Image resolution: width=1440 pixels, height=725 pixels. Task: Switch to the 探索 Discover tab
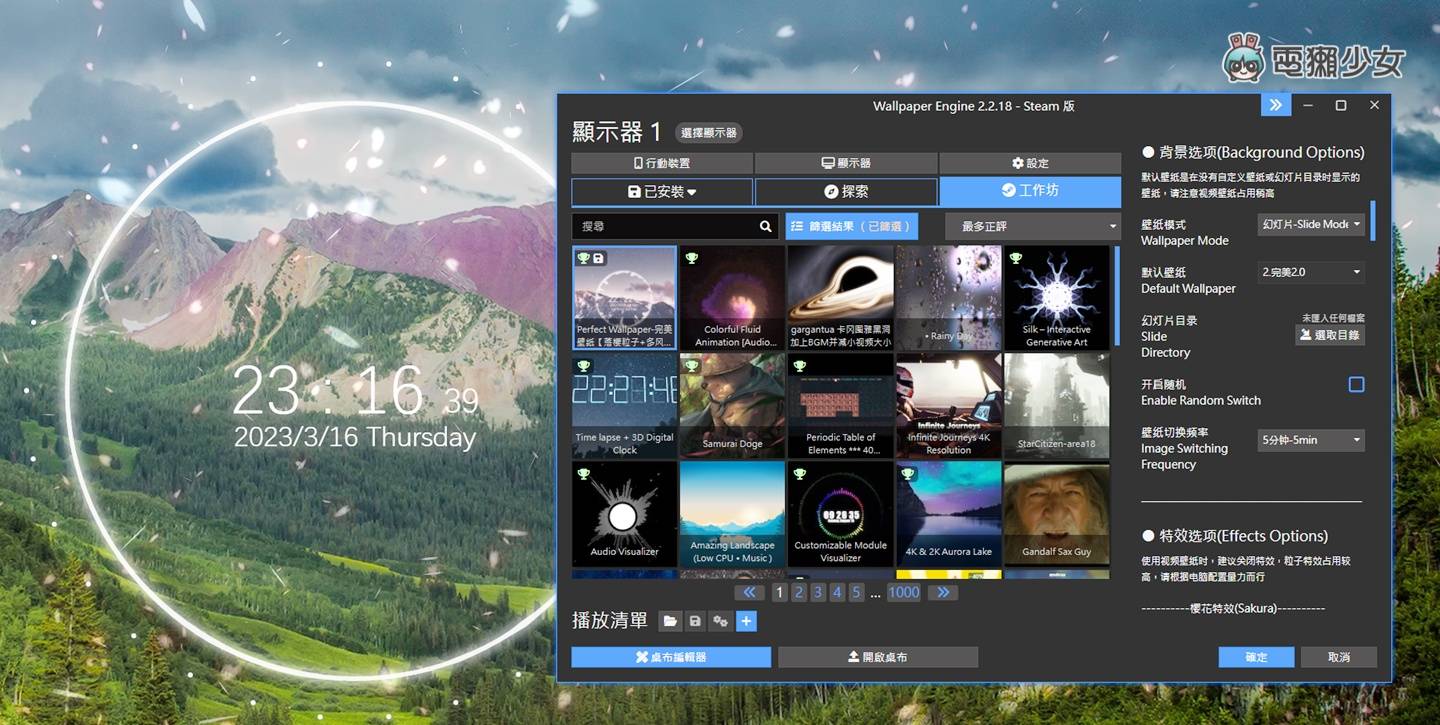coord(847,191)
